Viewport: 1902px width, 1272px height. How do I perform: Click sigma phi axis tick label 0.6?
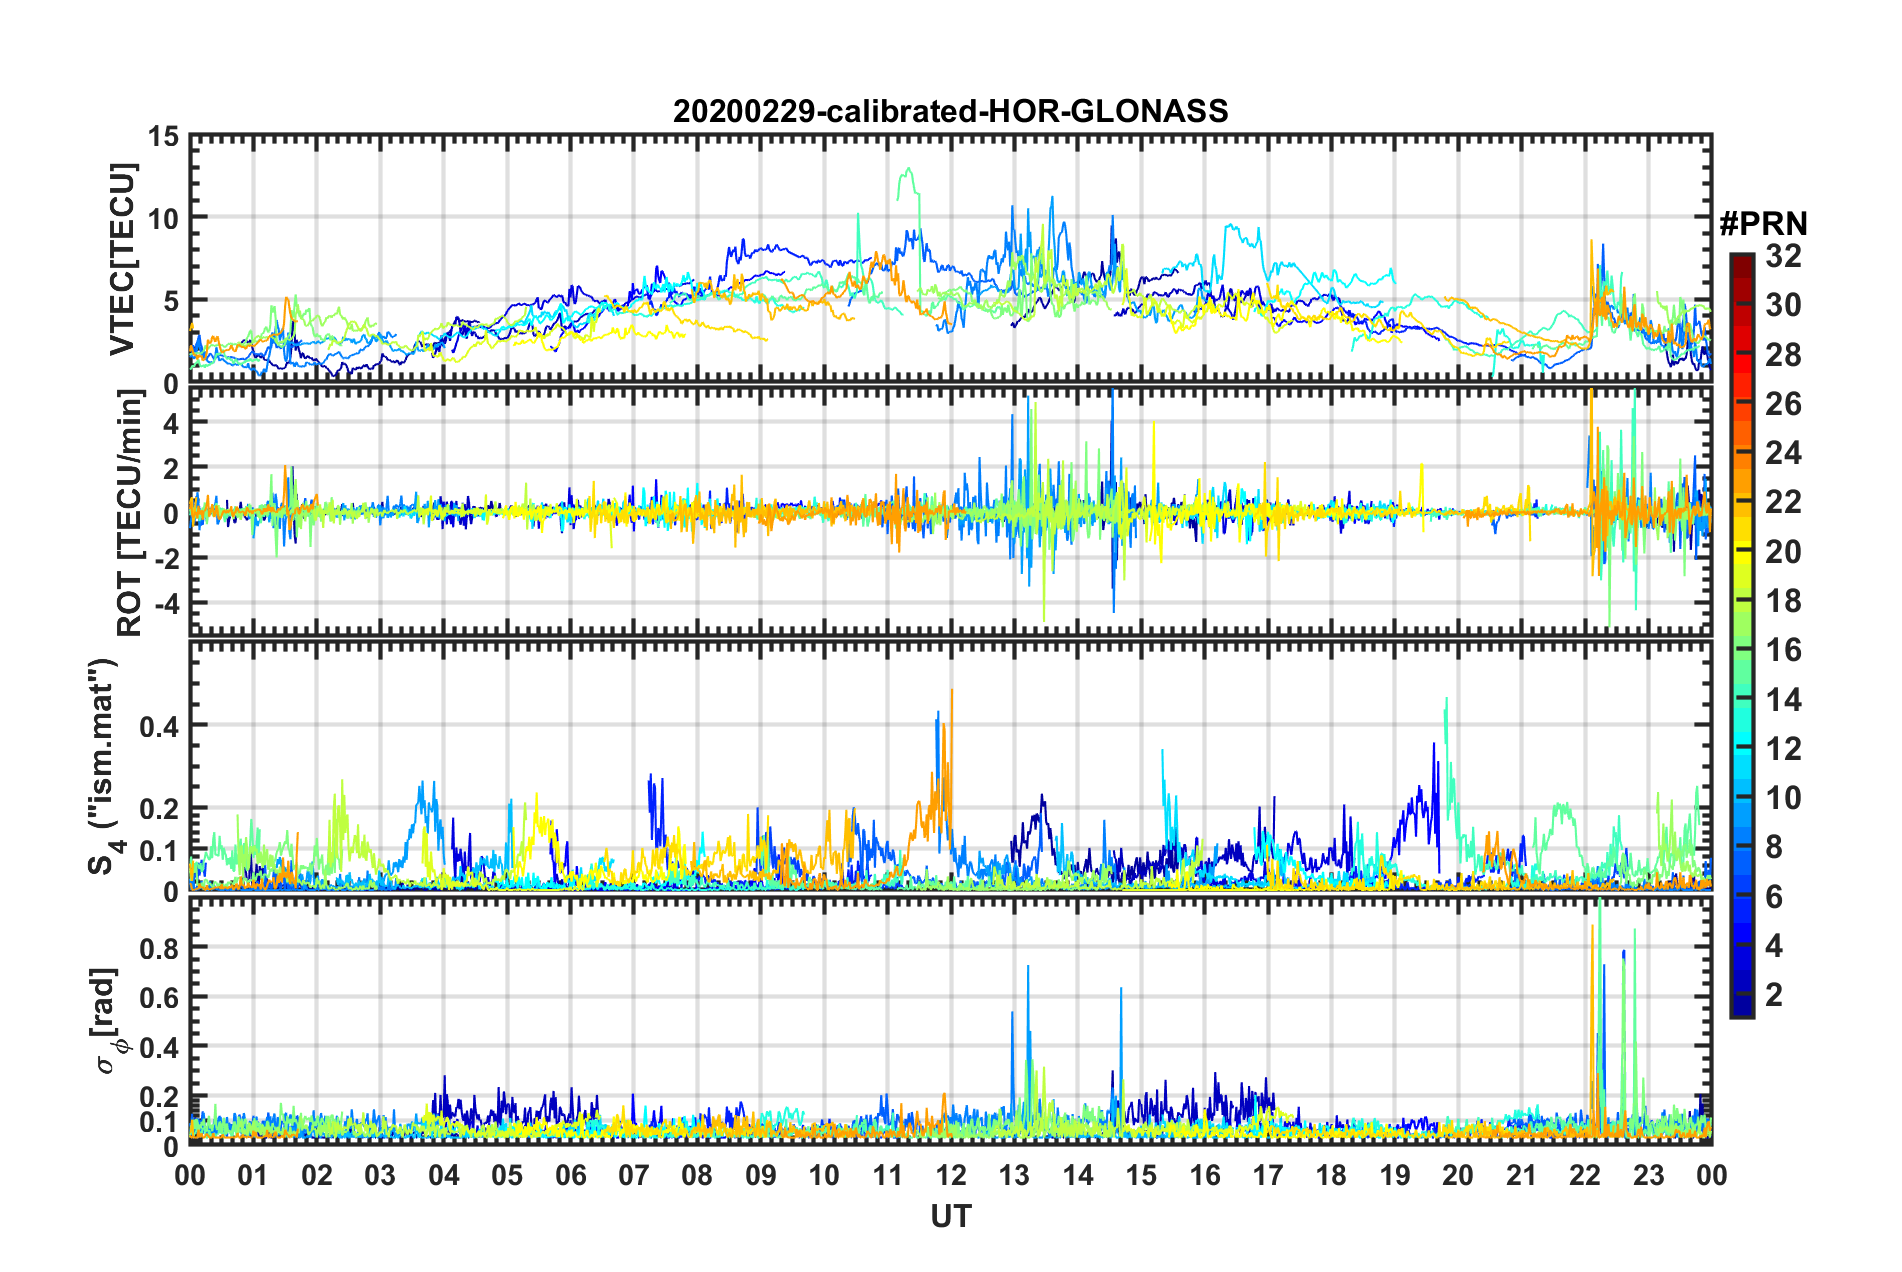[x=160, y=997]
